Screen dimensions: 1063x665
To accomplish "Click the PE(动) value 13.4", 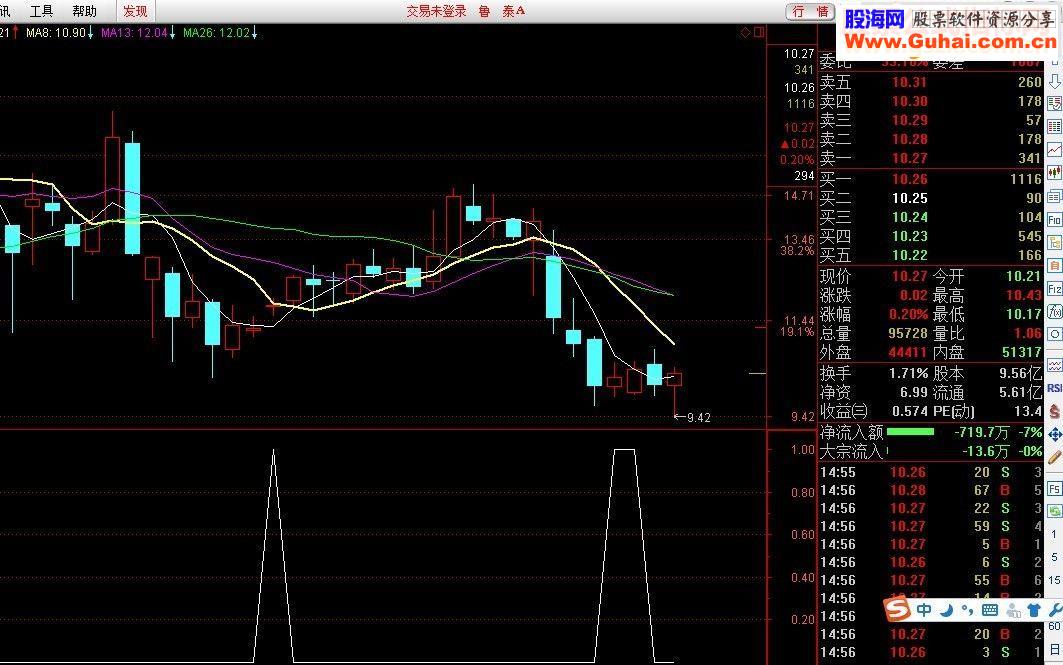I will [x=1028, y=411].
